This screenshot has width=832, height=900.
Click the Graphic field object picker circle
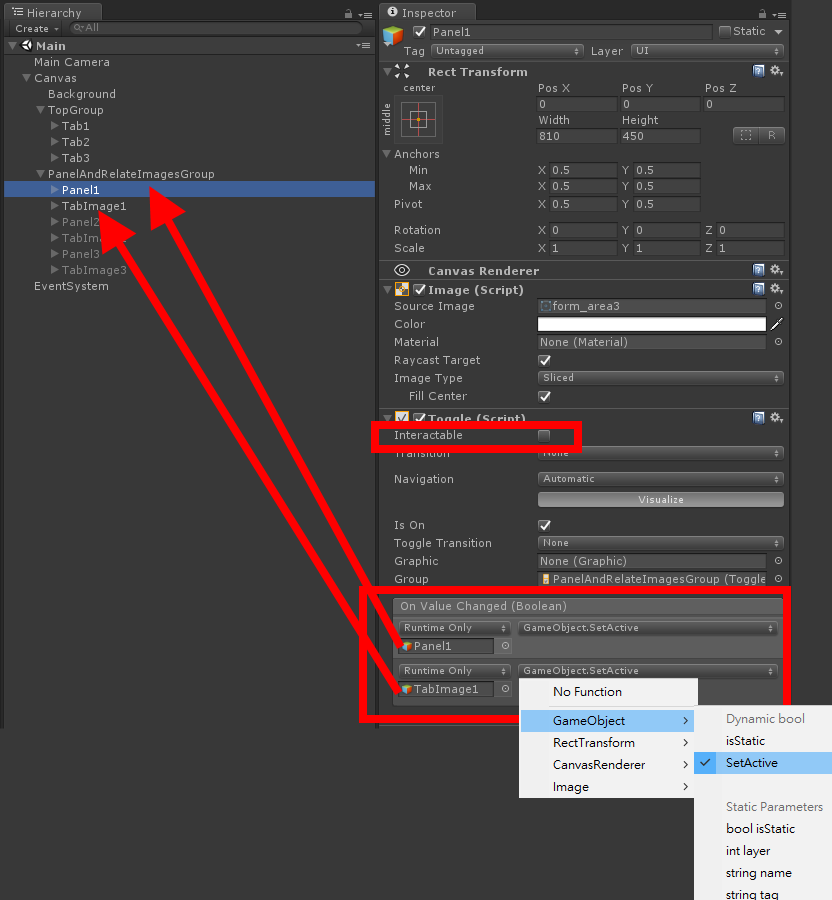coord(779,561)
